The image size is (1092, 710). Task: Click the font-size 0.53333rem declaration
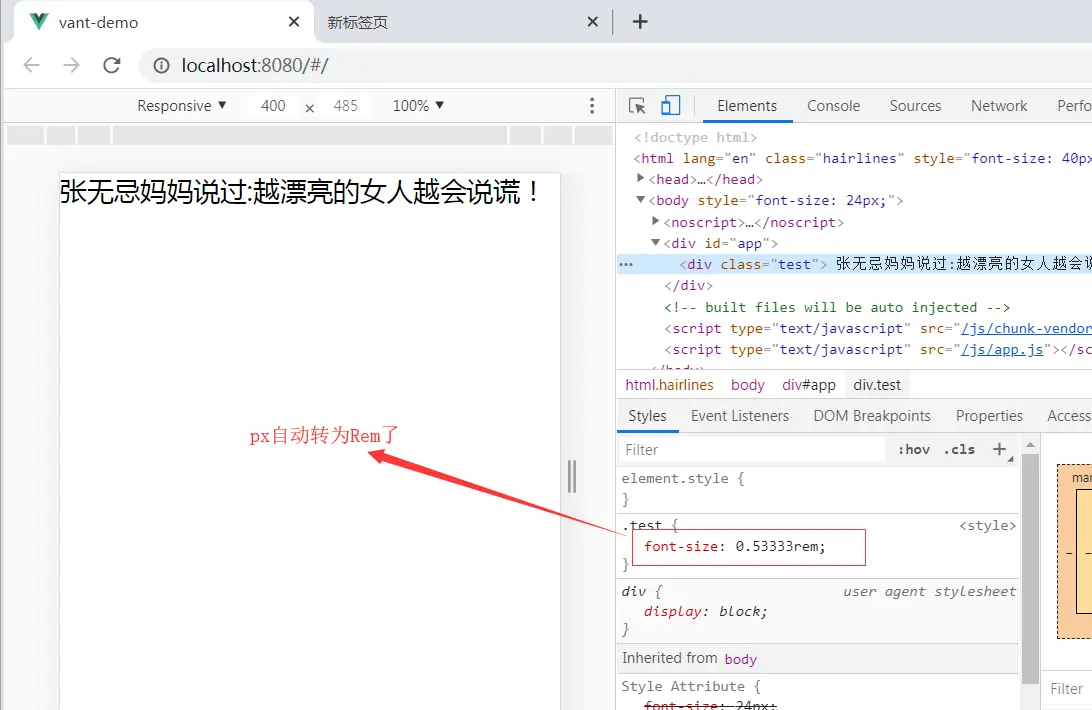click(x=734, y=546)
